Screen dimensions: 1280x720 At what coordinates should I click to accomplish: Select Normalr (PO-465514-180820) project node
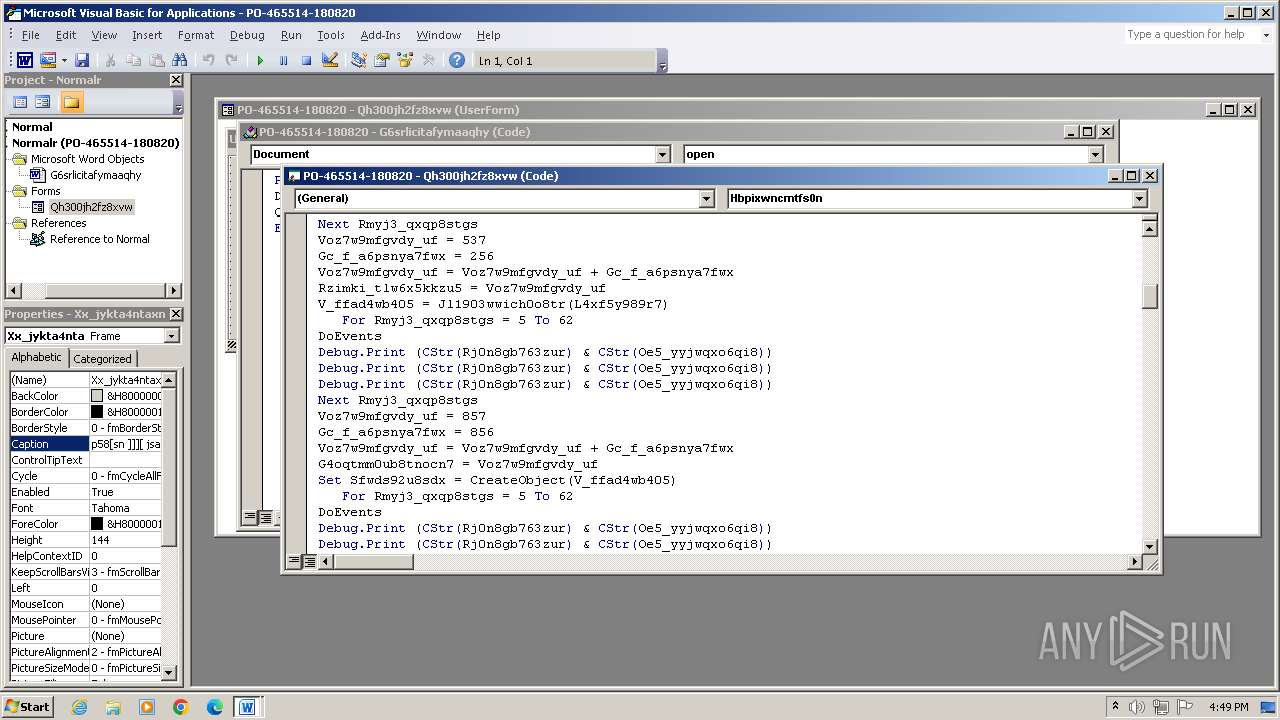pos(96,143)
